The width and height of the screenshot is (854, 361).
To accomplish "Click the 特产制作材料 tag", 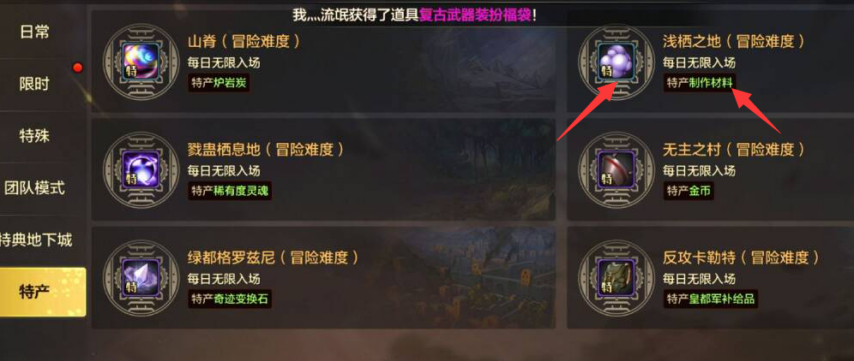I will [699, 83].
